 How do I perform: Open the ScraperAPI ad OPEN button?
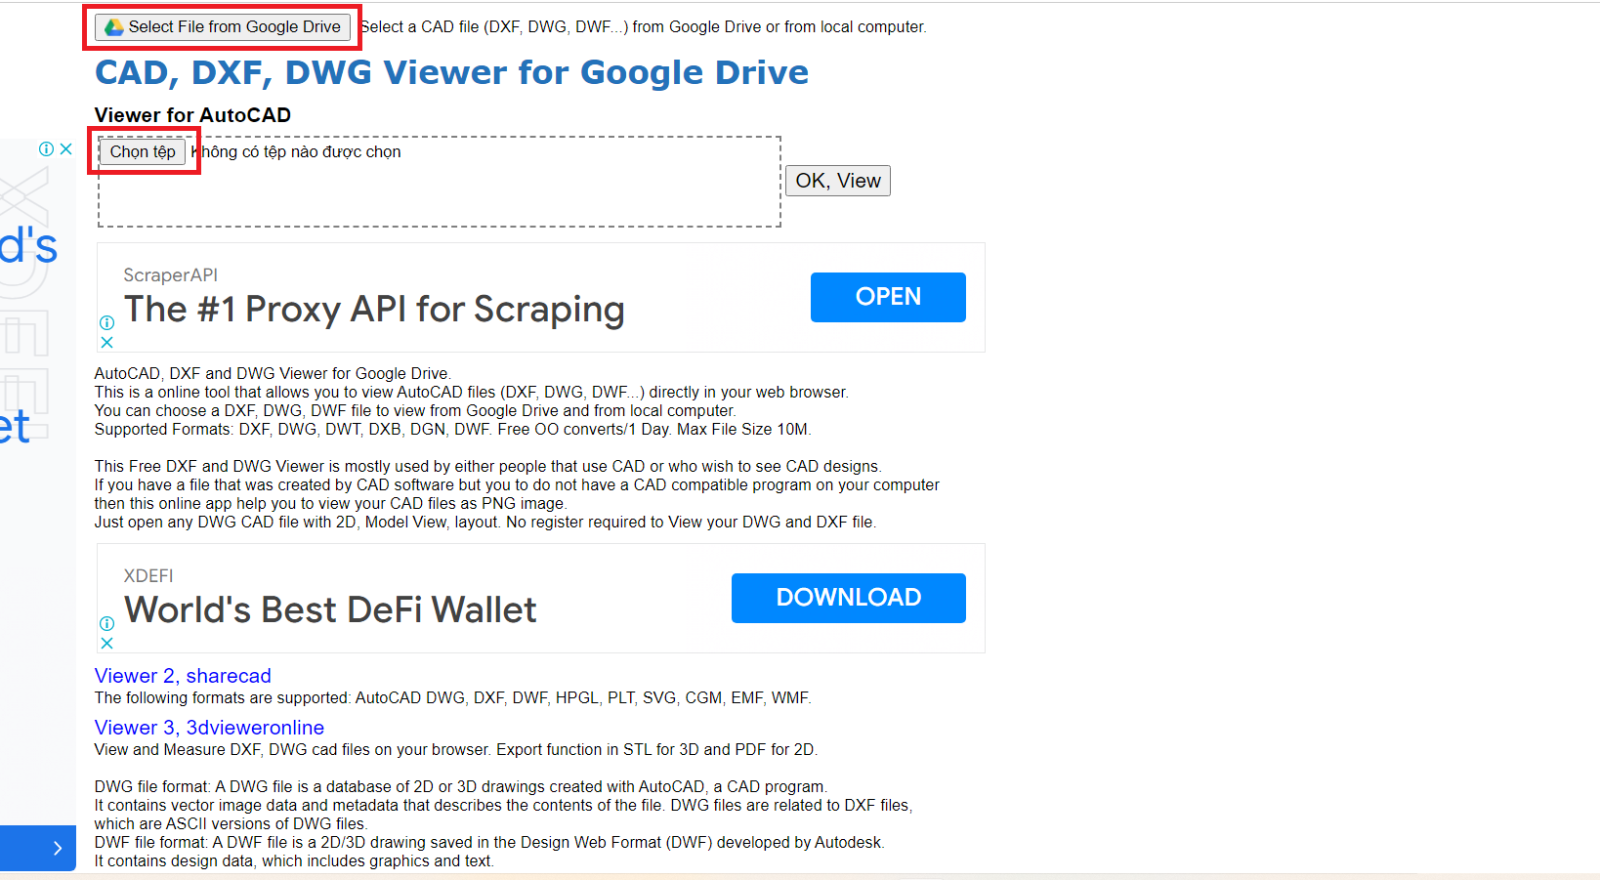pyautogui.click(x=888, y=297)
